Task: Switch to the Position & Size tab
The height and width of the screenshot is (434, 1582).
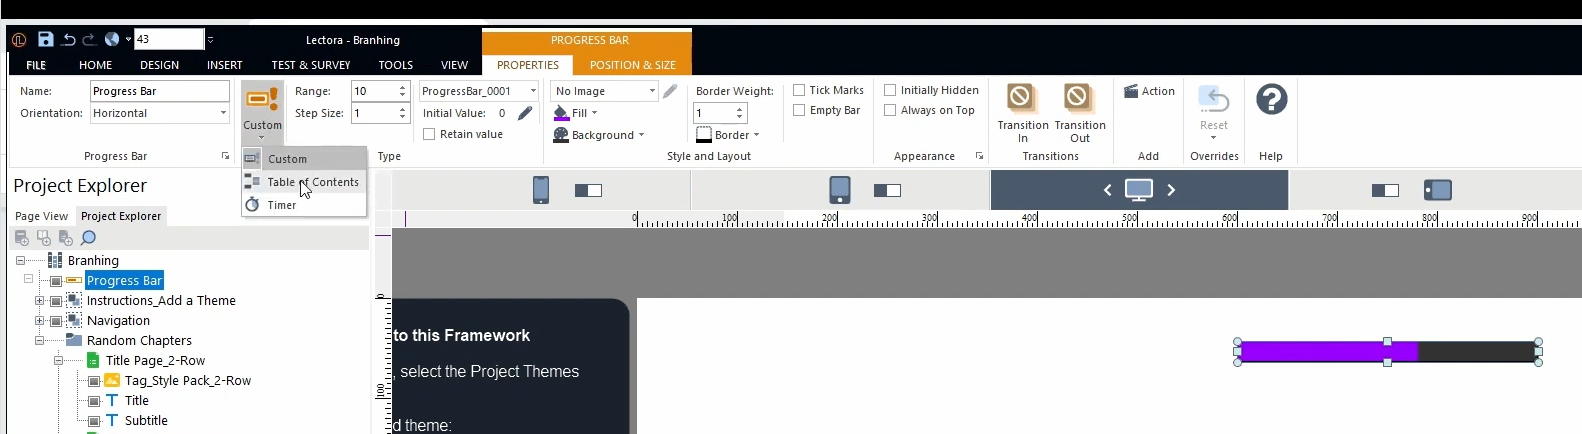Action: click(x=632, y=65)
